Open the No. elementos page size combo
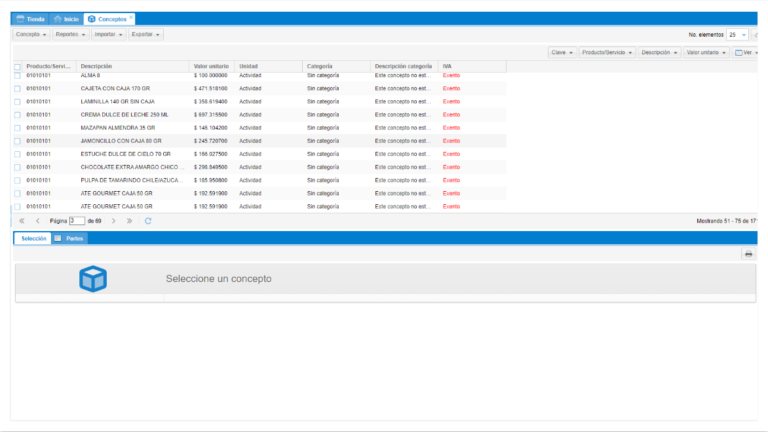 (737, 34)
